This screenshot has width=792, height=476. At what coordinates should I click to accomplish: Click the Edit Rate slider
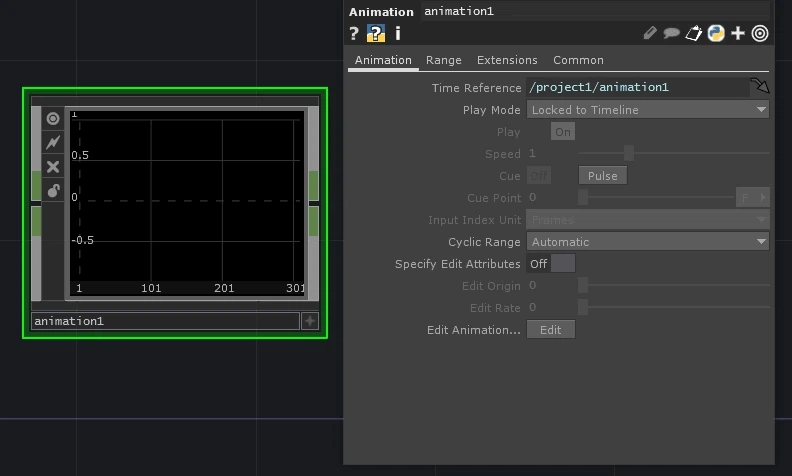pos(674,307)
